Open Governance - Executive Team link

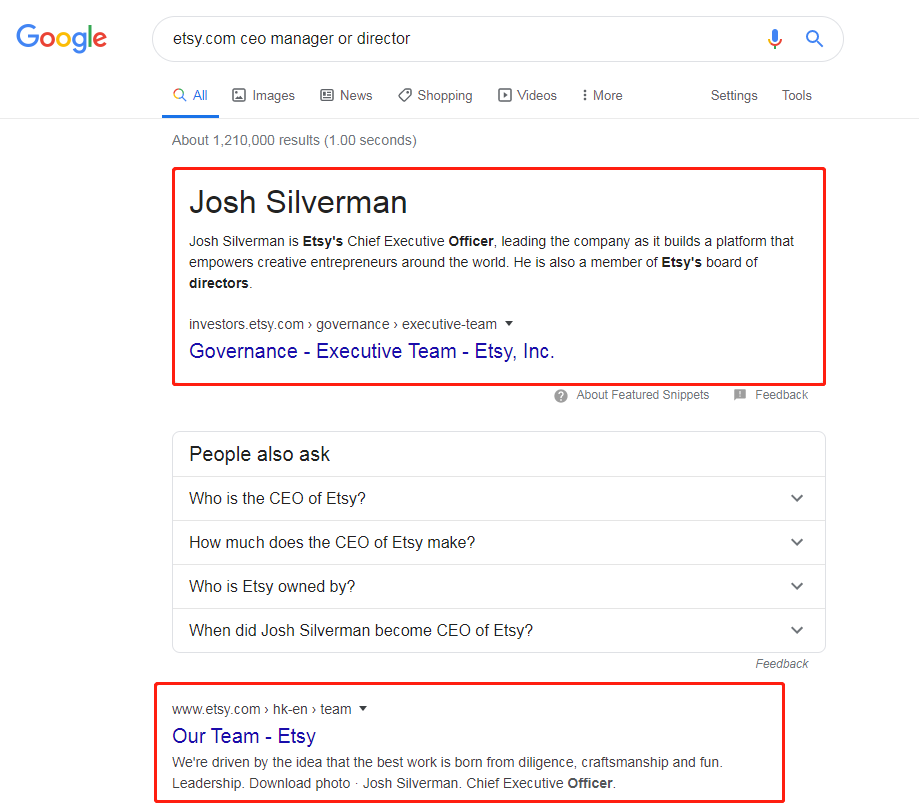372,351
